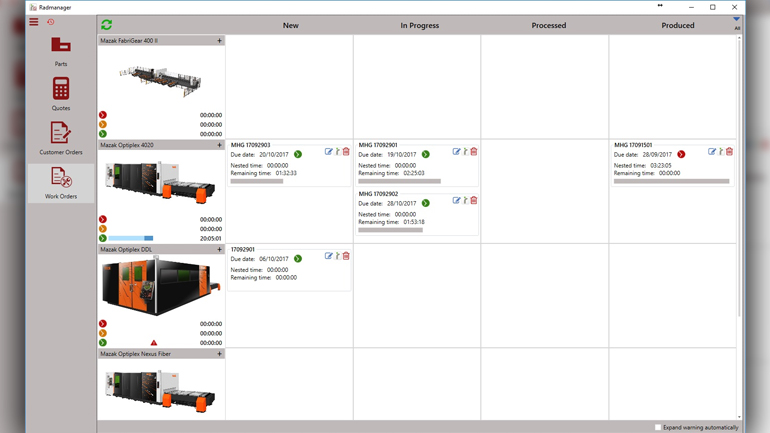Image resolution: width=770 pixels, height=433 pixels.
Task: Click the MHG 17091501 card title
Action: tap(633, 145)
